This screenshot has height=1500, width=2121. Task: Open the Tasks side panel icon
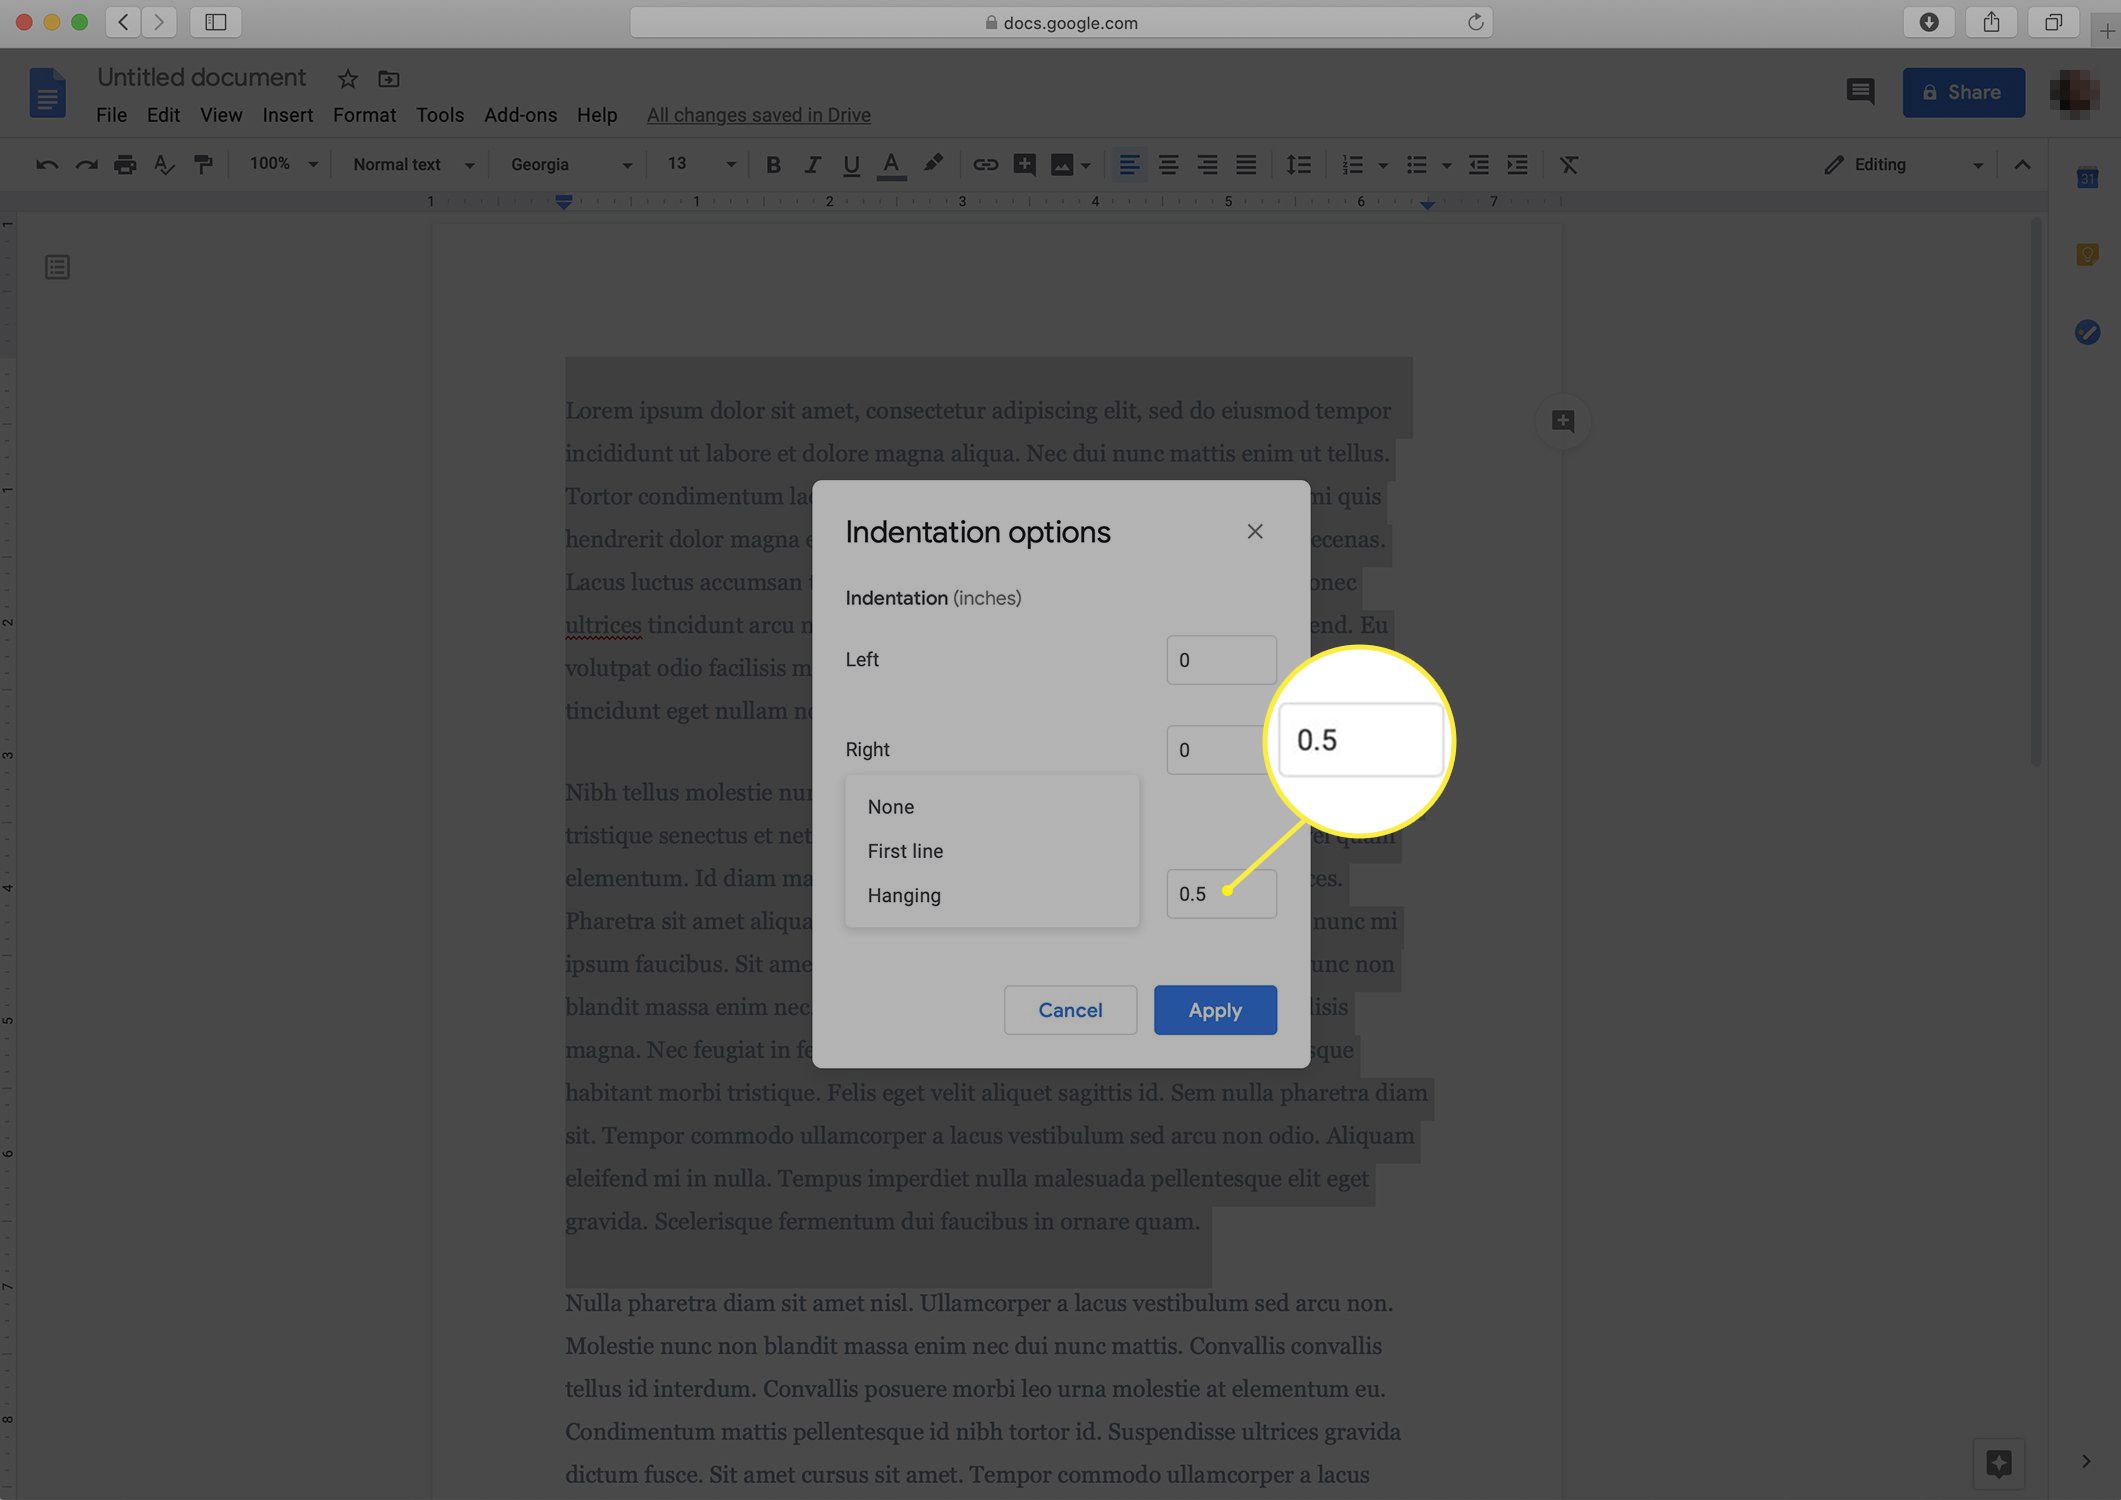click(x=2087, y=332)
